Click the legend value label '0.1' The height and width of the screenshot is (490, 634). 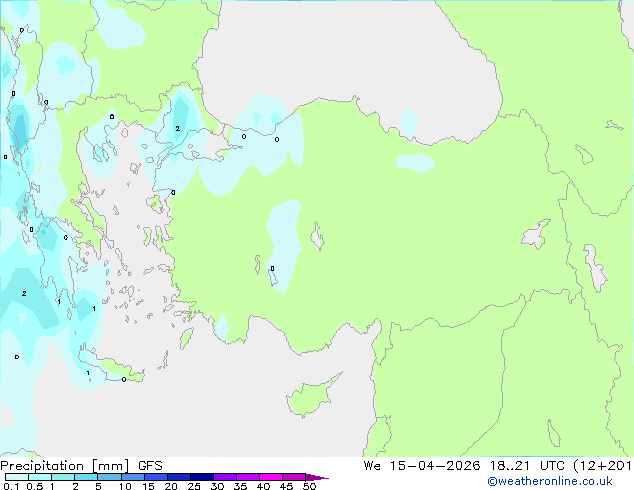(11, 486)
